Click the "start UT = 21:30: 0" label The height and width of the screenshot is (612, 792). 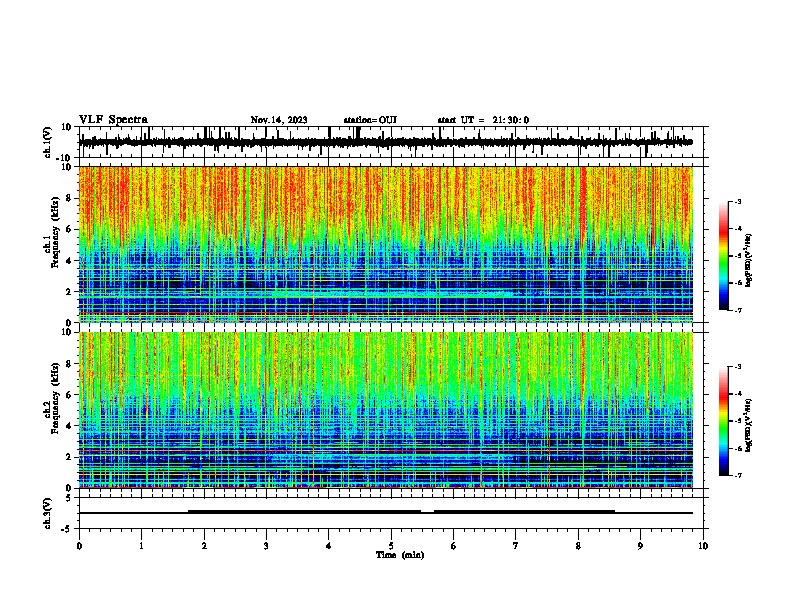(x=483, y=120)
